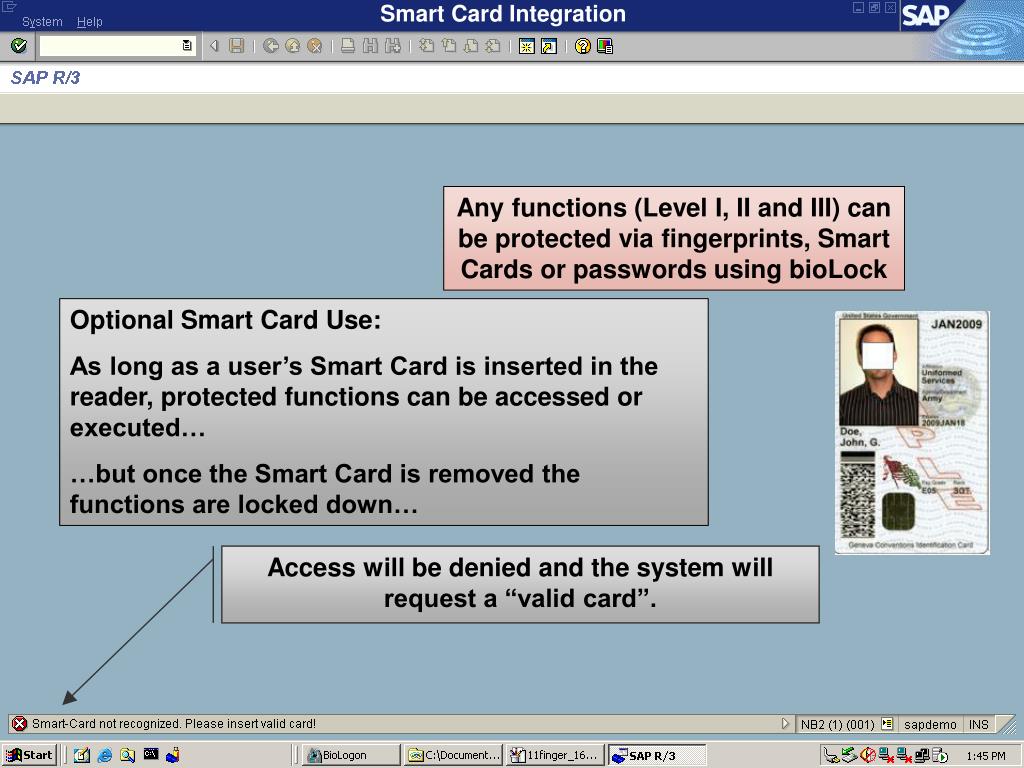Click the green Enter checkmark icon
Viewport: 1024px width, 768px height.
click(x=19, y=46)
